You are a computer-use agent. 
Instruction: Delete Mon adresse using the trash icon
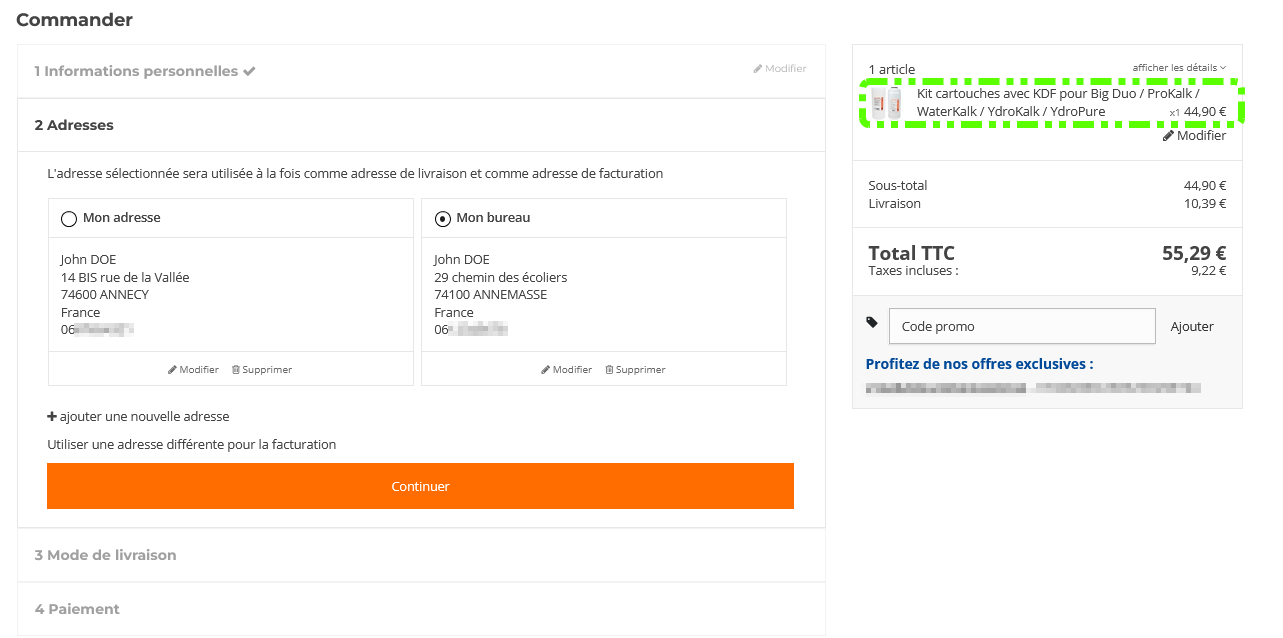coord(236,370)
